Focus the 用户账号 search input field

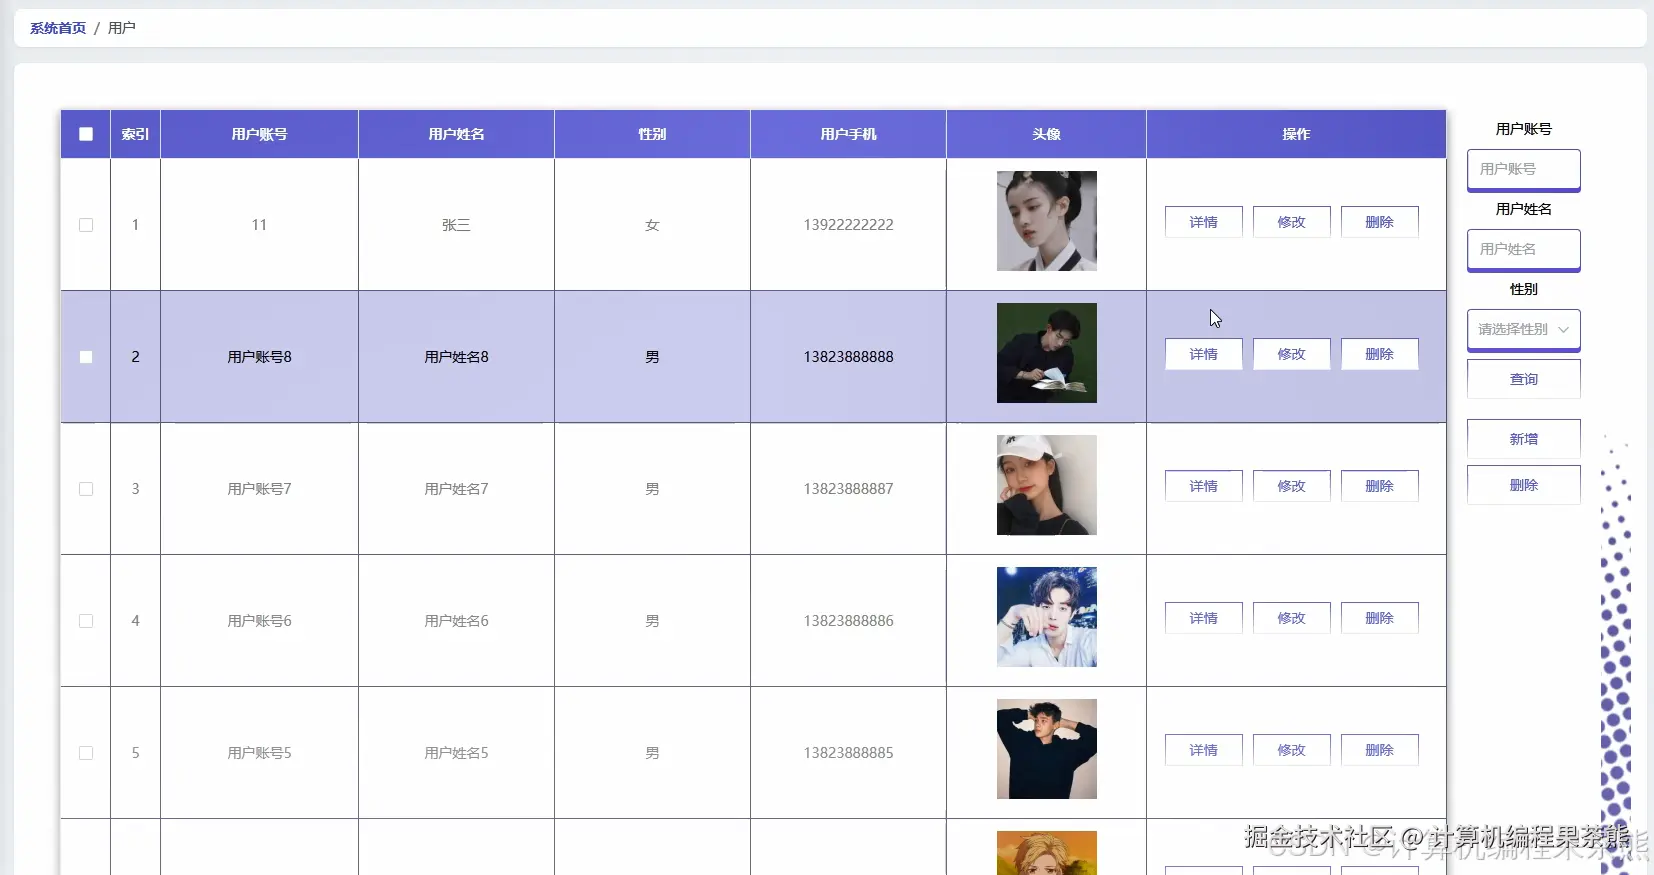pyautogui.click(x=1523, y=169)
